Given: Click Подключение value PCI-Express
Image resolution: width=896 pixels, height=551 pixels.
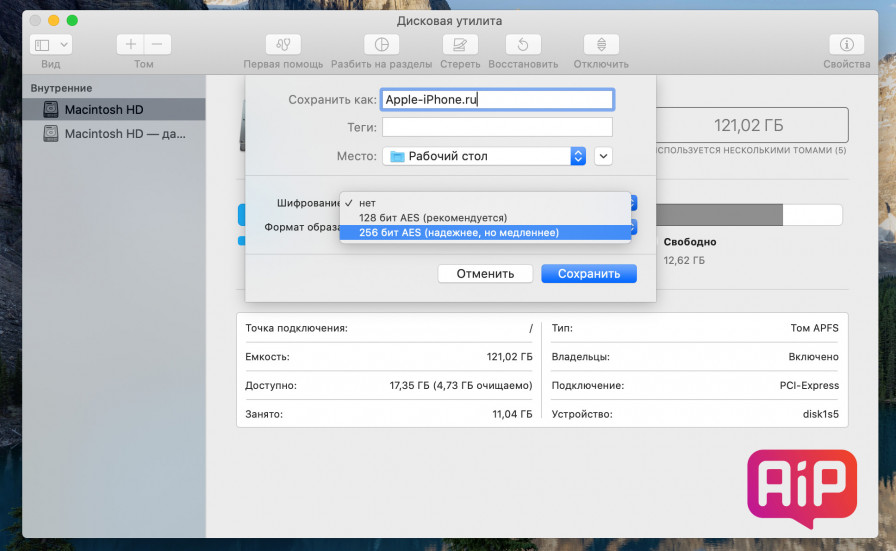Looking at the screenshot, I should [x=809, y=385].
